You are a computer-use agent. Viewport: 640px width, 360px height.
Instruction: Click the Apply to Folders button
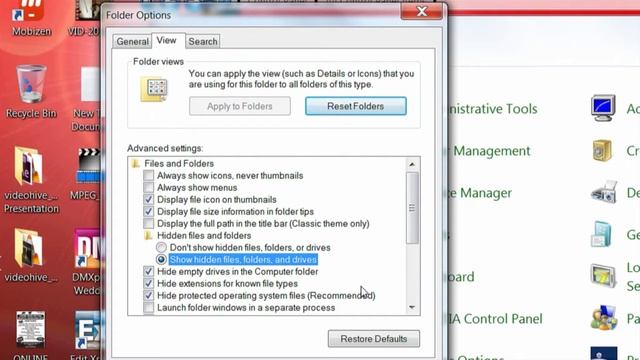(240, 106)
